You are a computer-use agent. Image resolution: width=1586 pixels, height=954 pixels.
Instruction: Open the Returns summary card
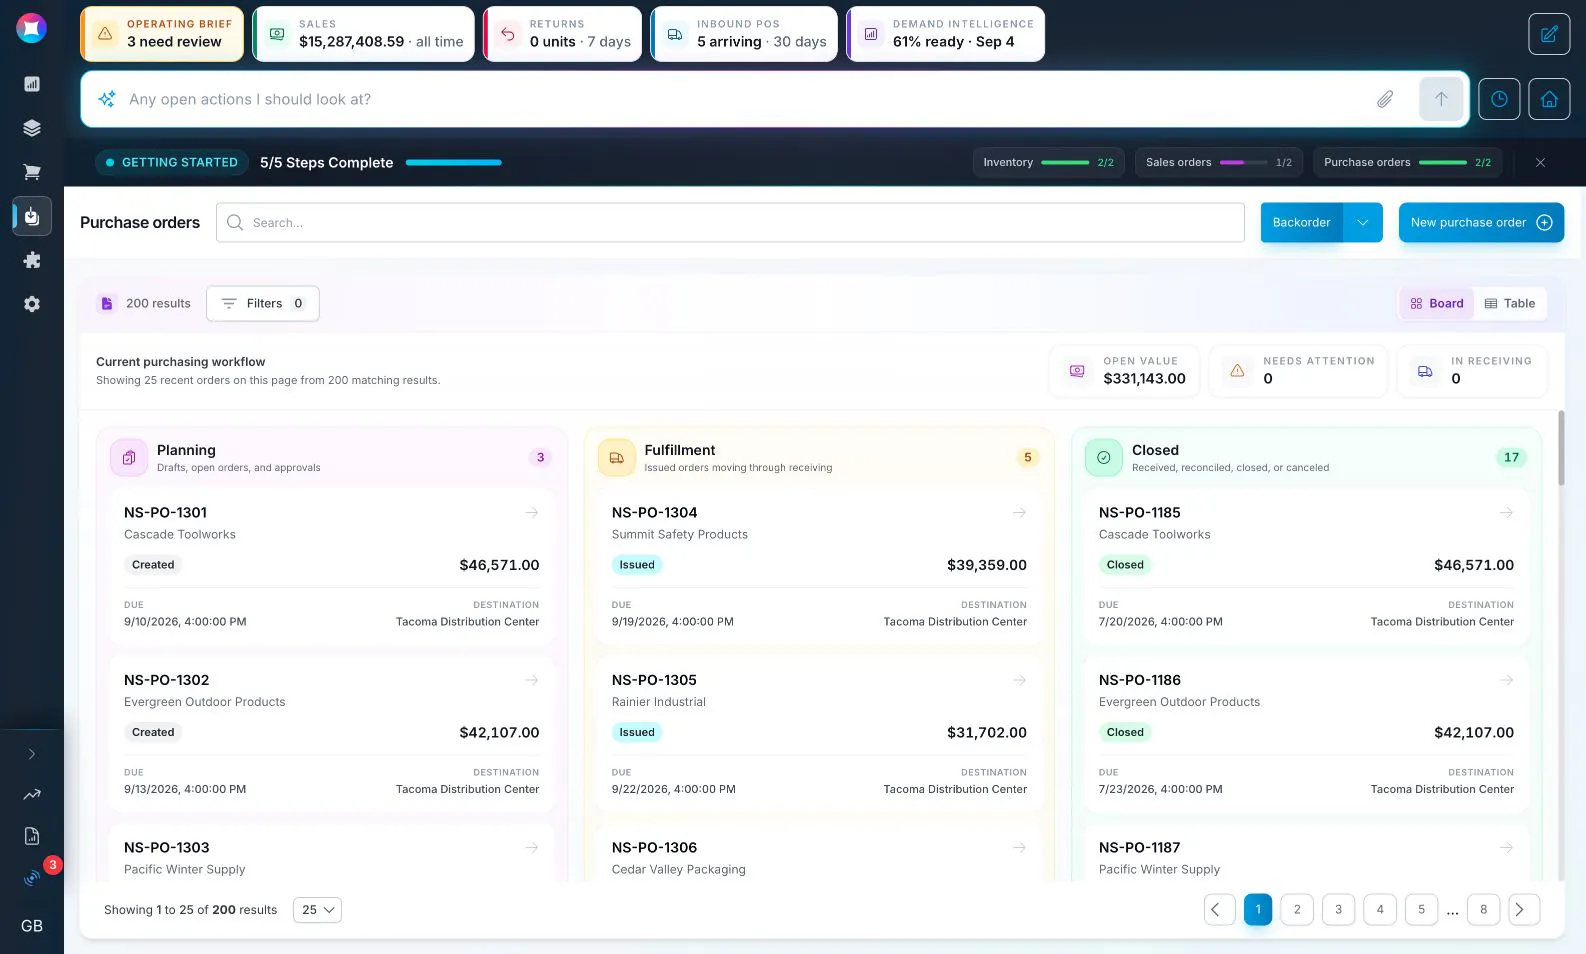coord(563,34)
